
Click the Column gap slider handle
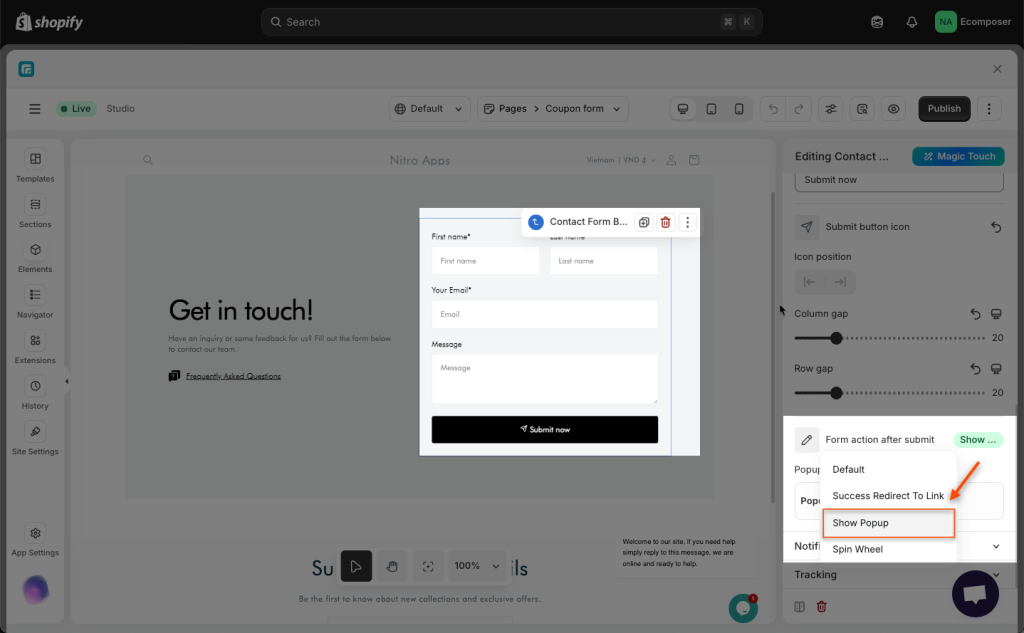(x=837, y=338)
